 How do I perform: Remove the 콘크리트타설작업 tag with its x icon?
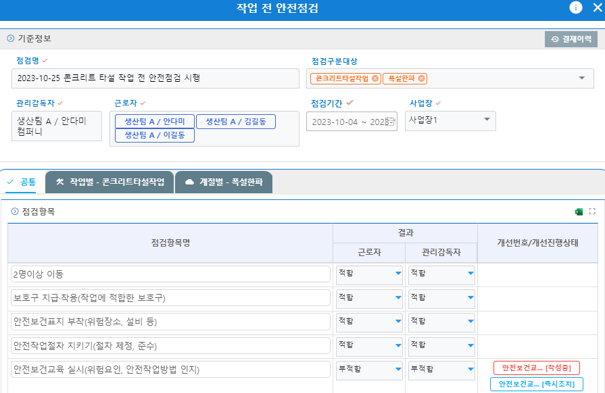point(375,78)
